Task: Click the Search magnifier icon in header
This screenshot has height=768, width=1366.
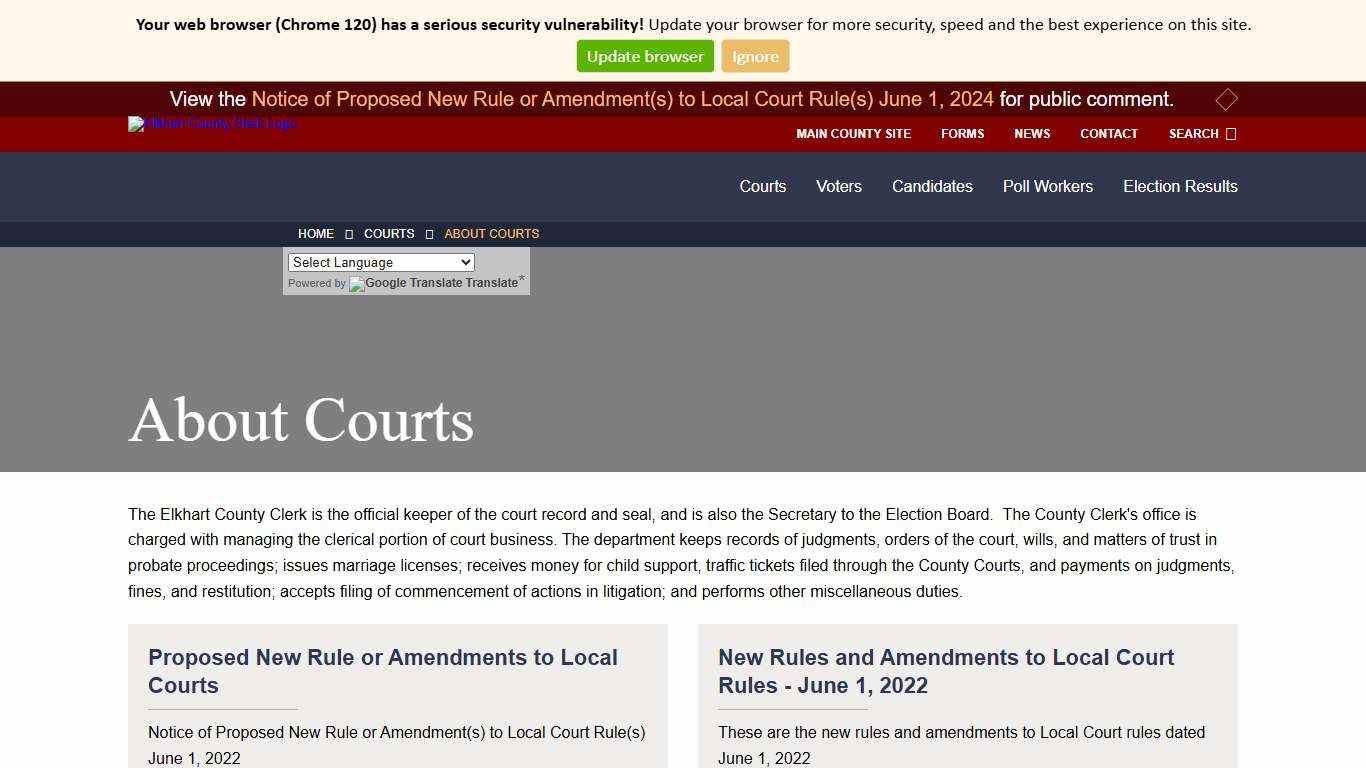Action: click(1231, 133)
